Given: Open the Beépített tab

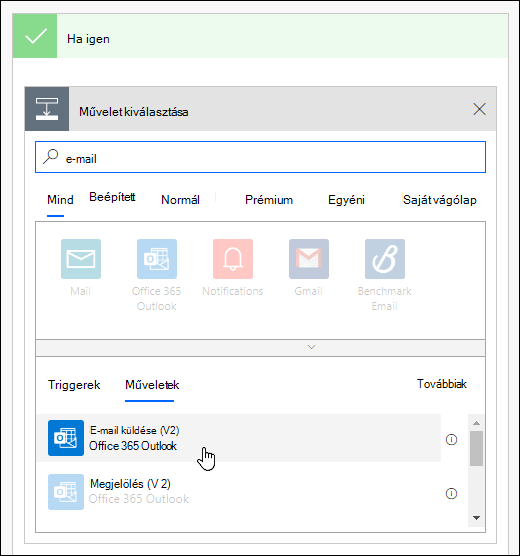Looking at the screenshot, I should click(x=112, y=197).
